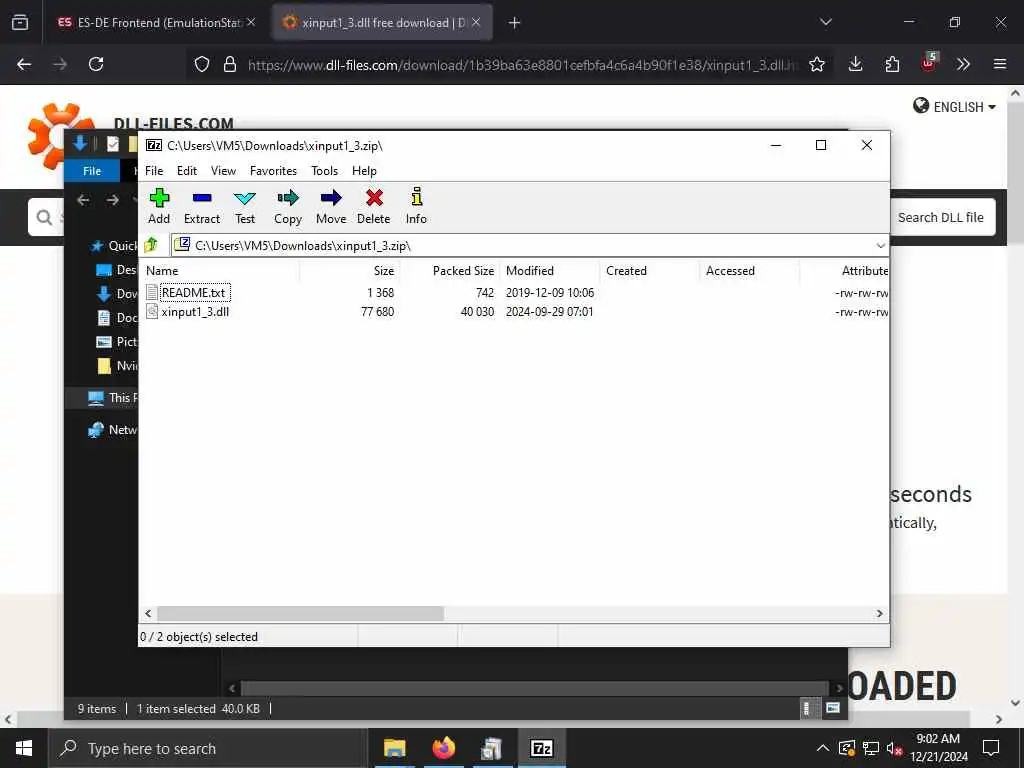
Task: Sort by the Created column header
Action: [650, 270]
